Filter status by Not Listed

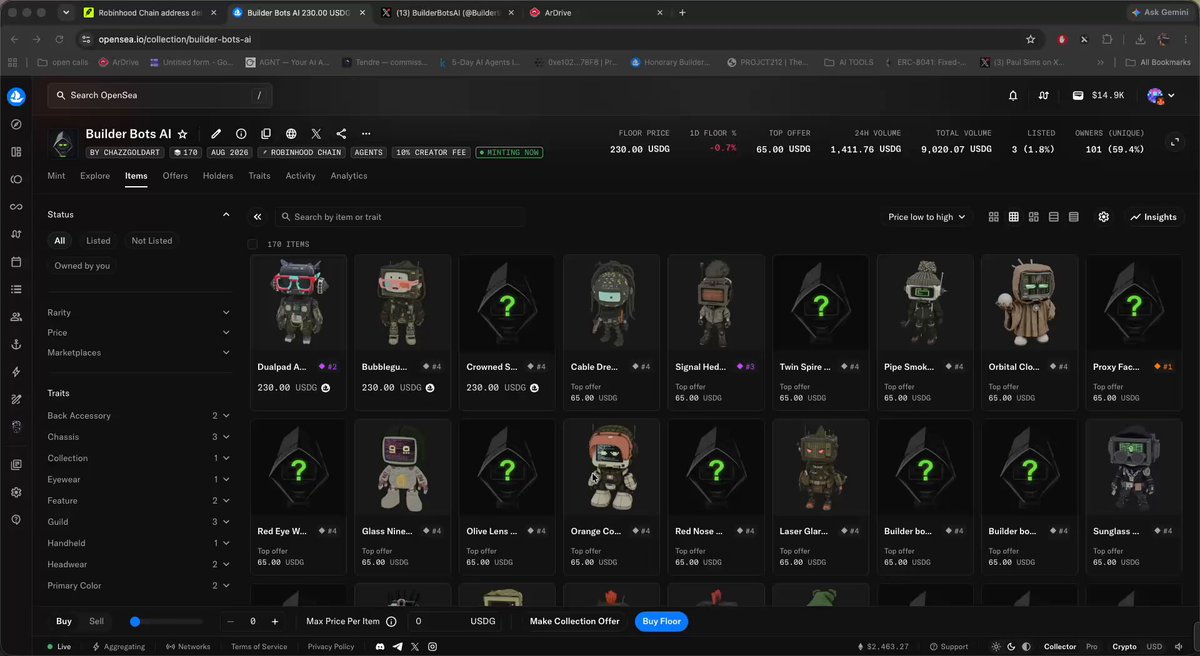(x=152, y=241)
